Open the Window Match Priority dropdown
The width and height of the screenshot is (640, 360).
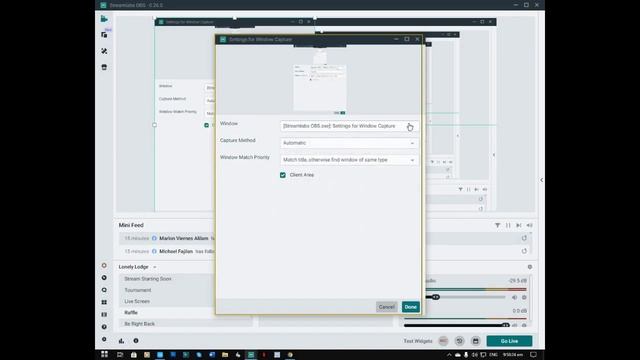(x=349, y=160)
